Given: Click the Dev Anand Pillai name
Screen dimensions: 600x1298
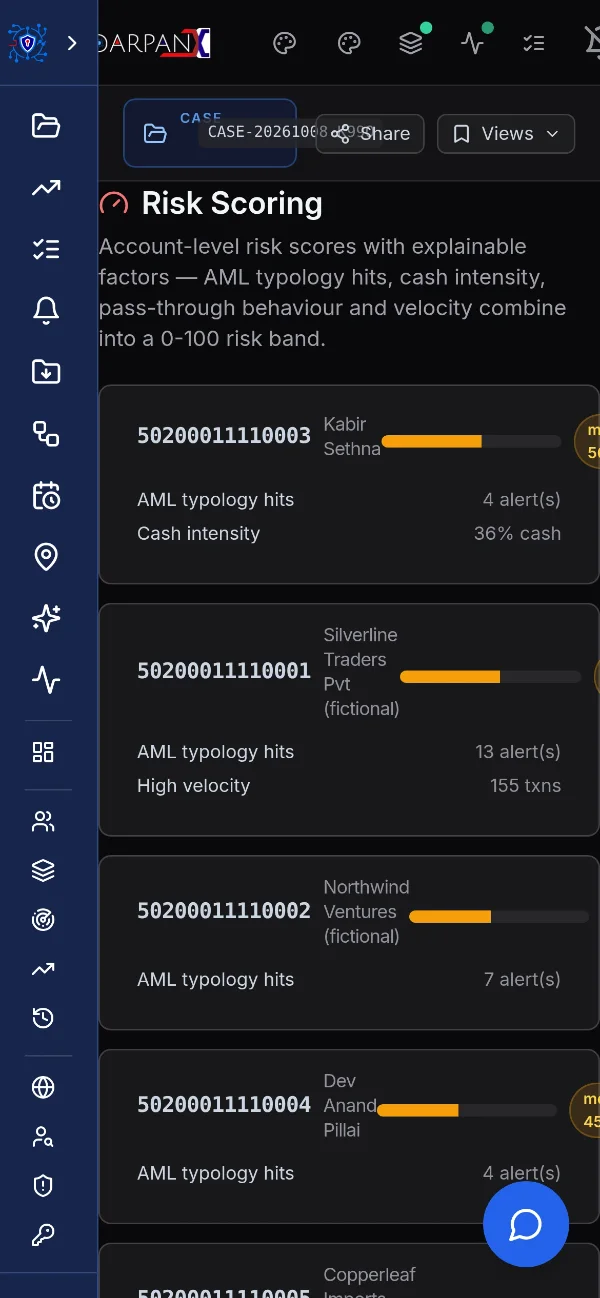Looking at the screenshot, I should pyautogui.click(x=350, y=1106).
